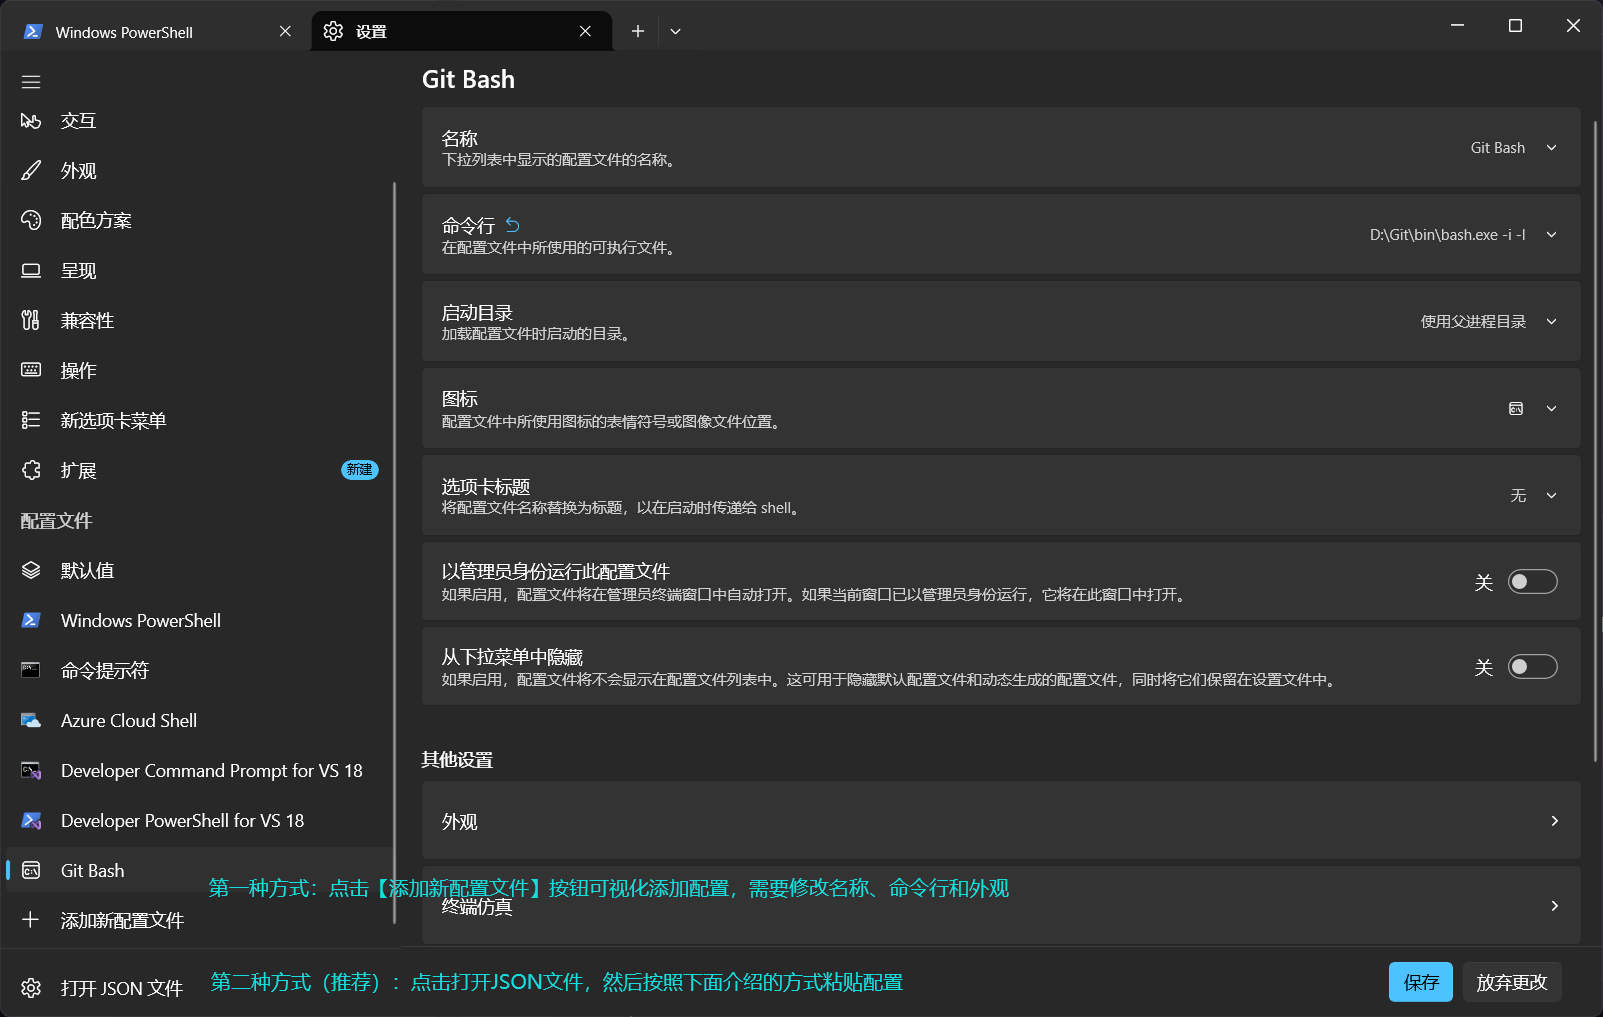Expand the 启动目录 setting row
Screen dimensions: 1603x1017
tap(1001, 321)
